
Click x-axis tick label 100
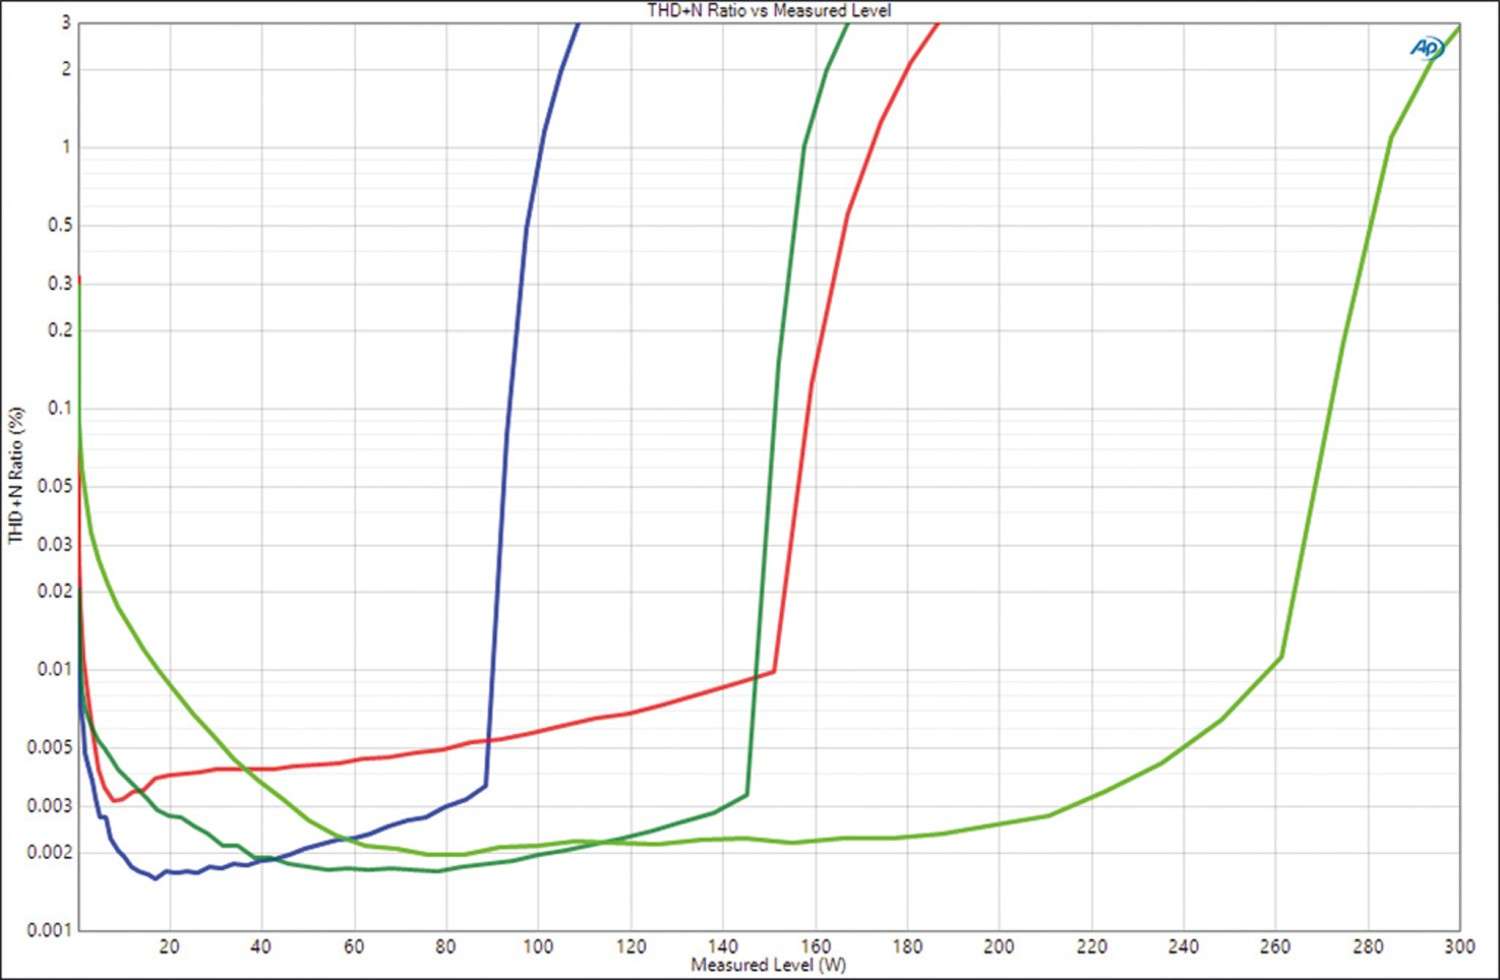pyautogui.click(x=538, y=946)
